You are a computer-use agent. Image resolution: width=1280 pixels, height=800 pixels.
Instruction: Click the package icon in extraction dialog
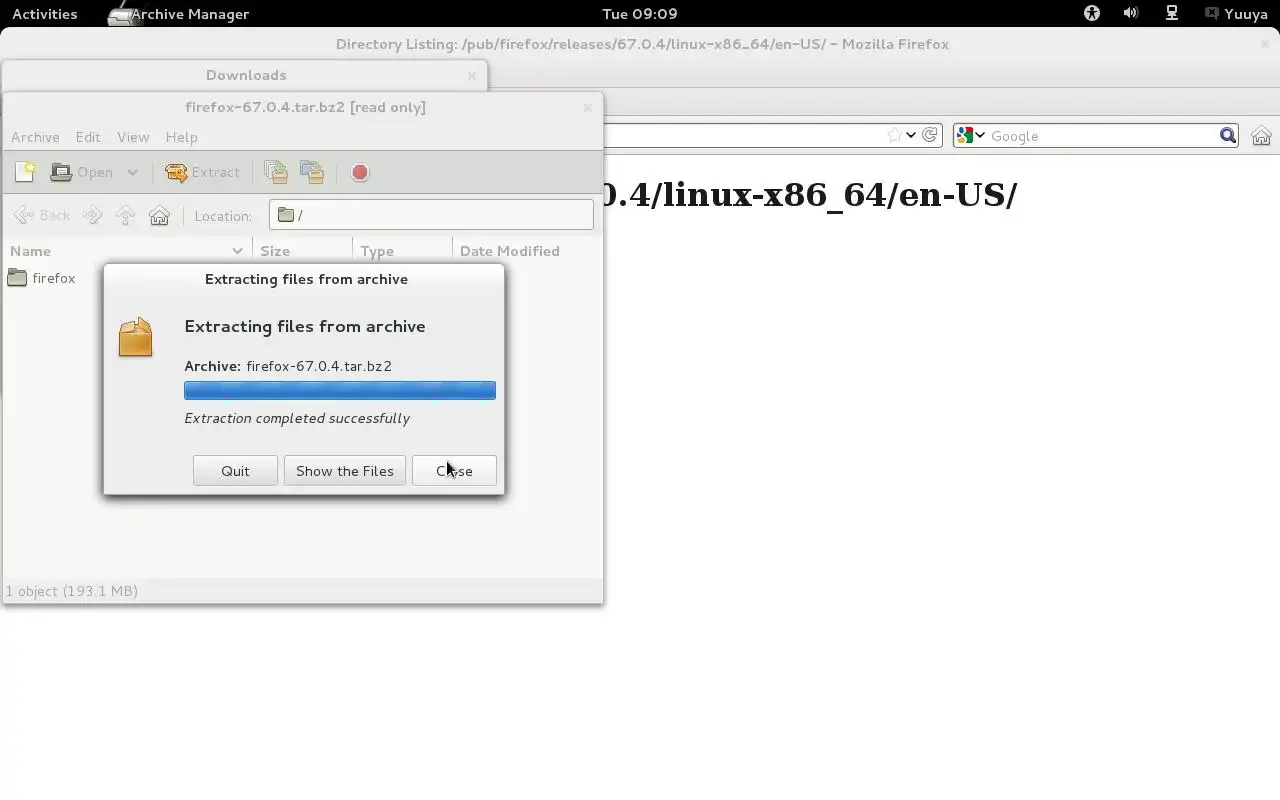click(x=136, y=337)
